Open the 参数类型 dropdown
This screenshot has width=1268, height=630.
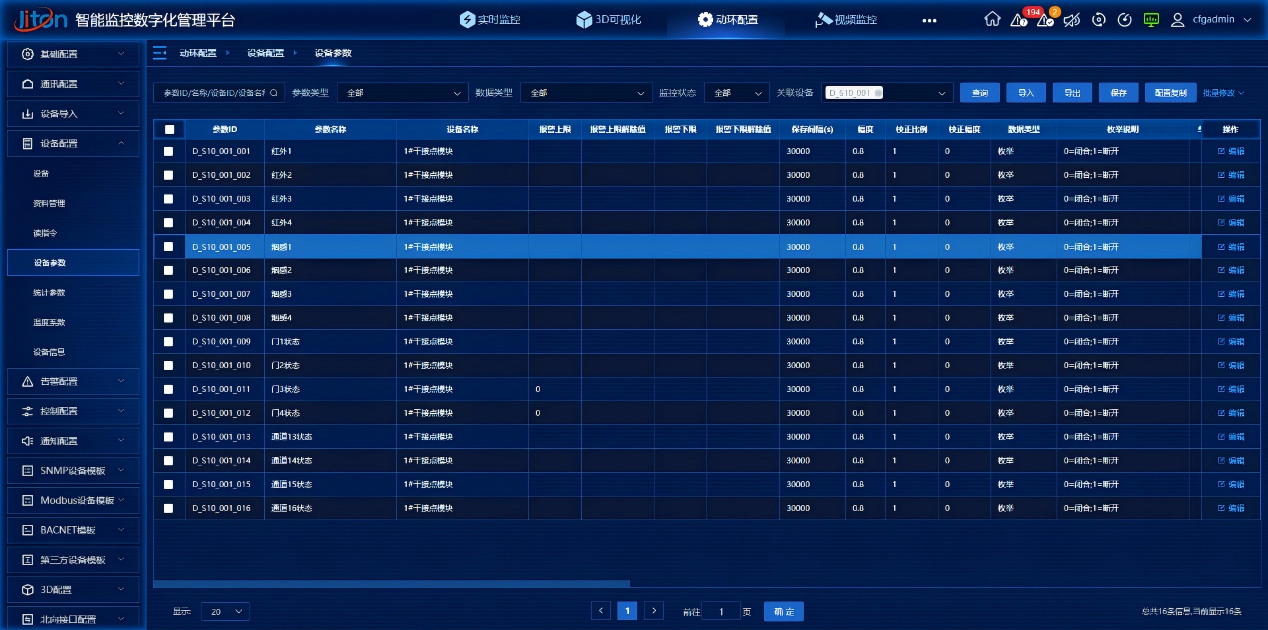[x=402, y=93]
